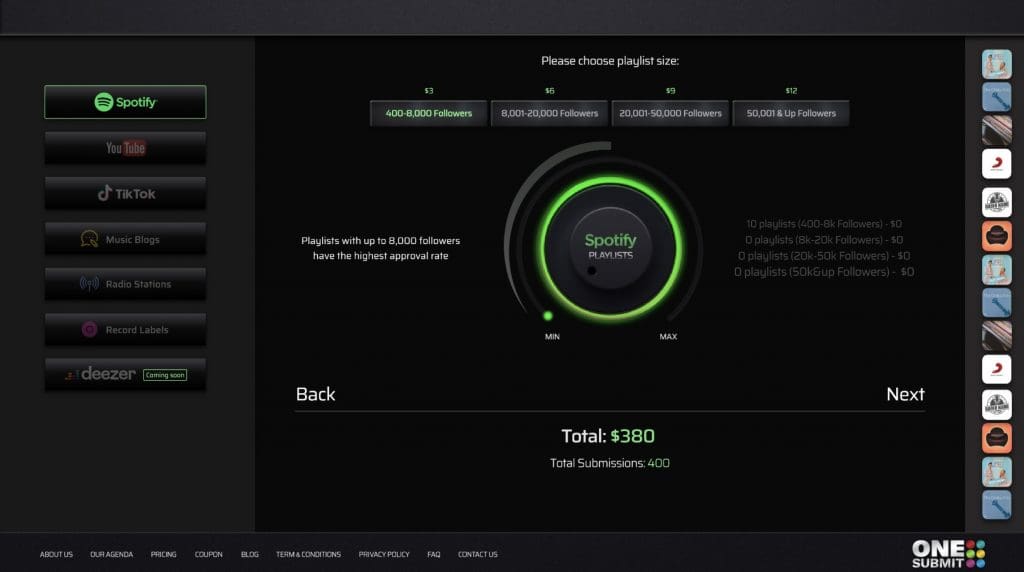The width and height of the screenshot is (1024, 572).
Task: Open the About Us page
Action: 56,554
